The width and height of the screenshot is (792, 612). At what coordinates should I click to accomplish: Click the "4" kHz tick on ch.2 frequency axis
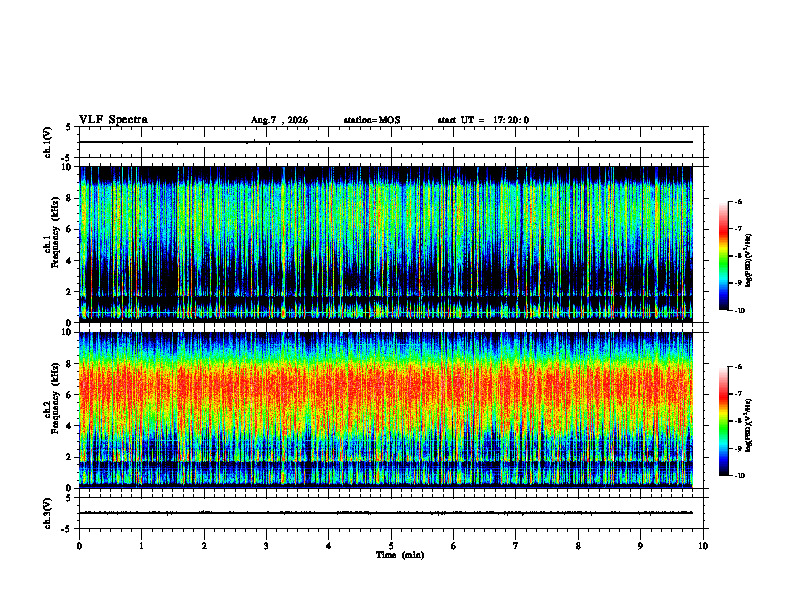70,426
